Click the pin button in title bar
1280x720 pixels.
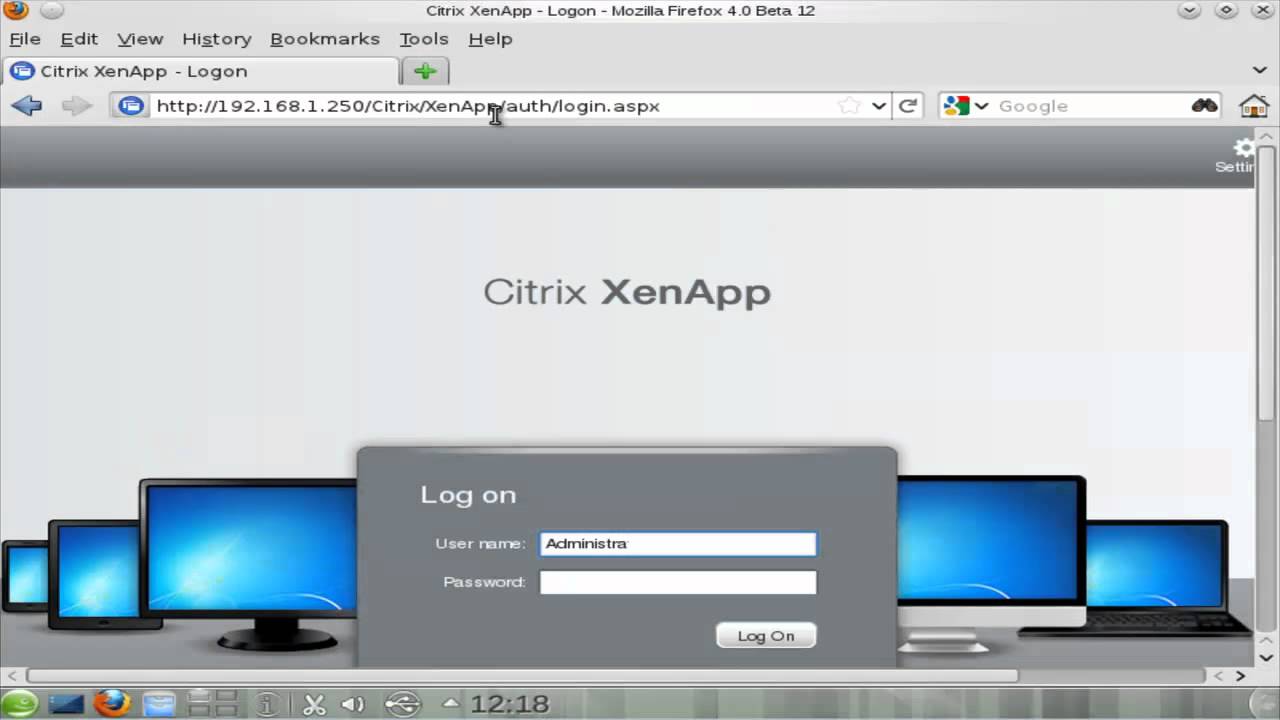[51, 11]
